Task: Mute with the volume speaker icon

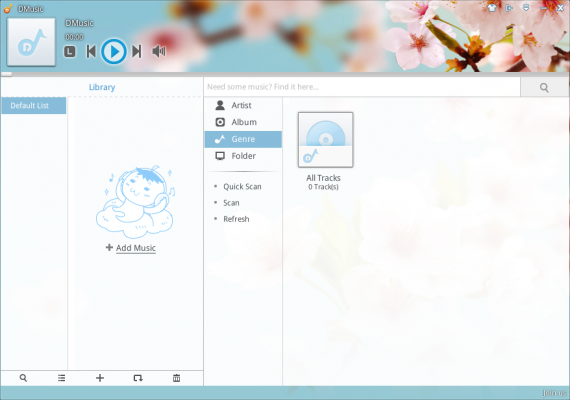Action: (x=159, y=51)
